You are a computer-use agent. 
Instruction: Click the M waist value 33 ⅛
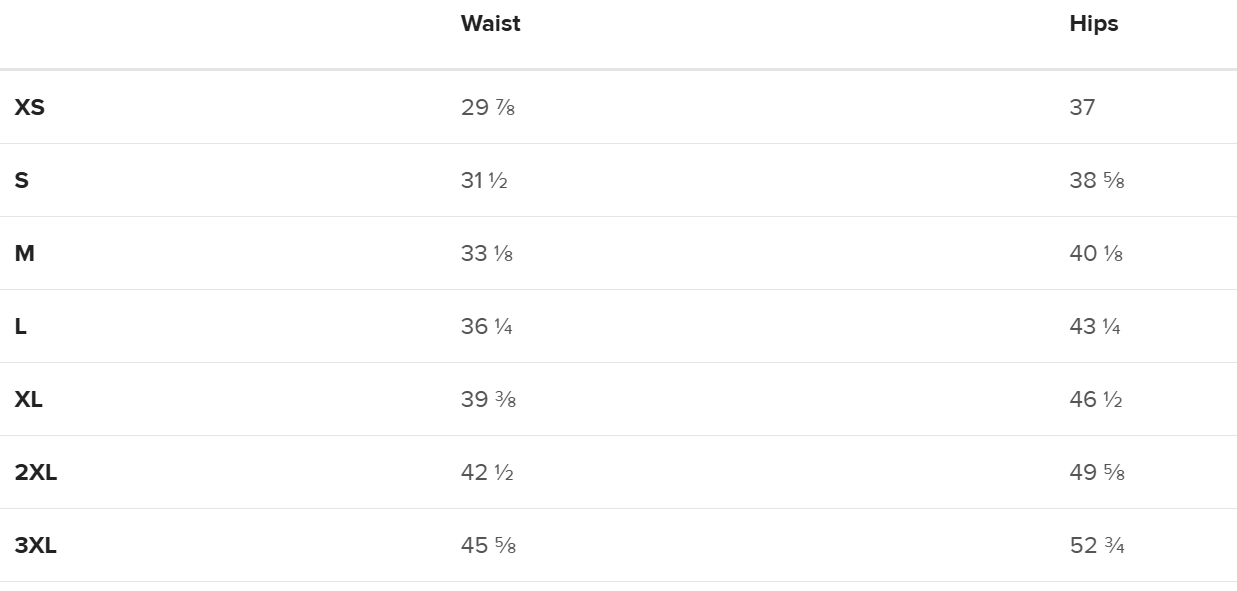(x=487, y=253)
